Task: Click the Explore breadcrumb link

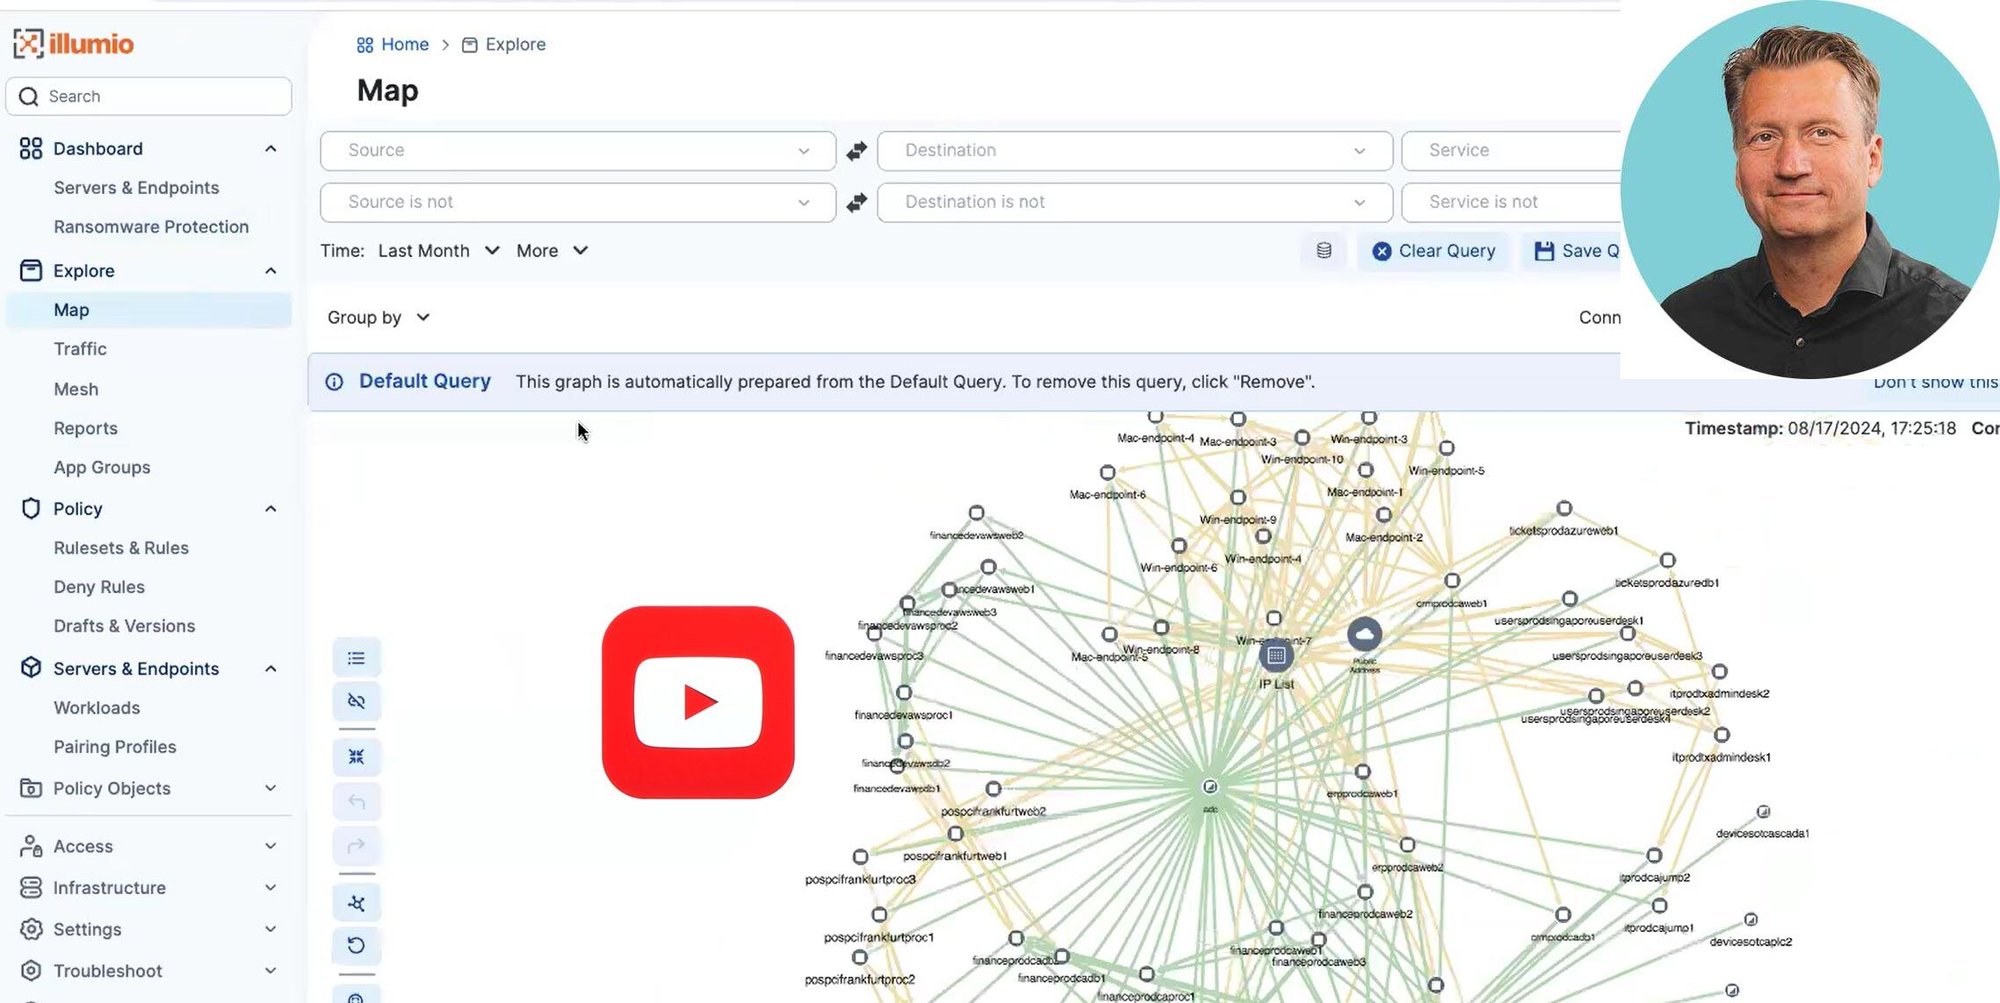Action: coord(515,45)
